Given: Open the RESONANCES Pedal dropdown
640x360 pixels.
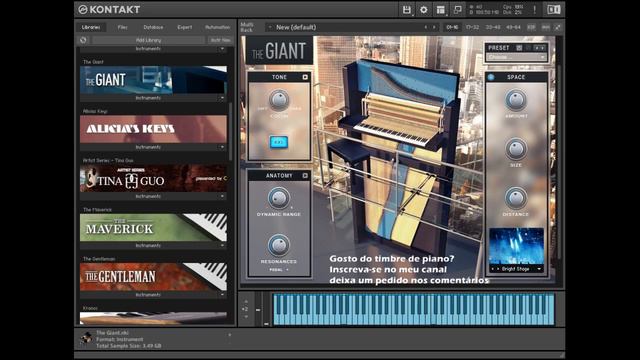Looking at the screenshot, I should (x=279, y=270).
